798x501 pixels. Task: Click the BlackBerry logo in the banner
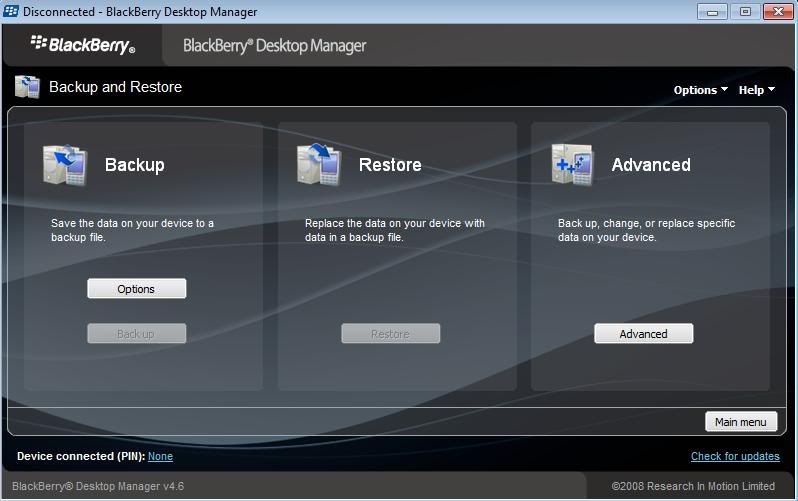point(83,45)
